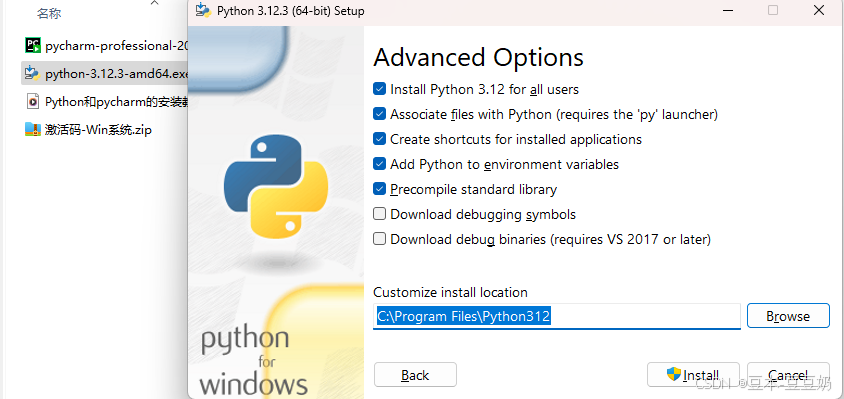Click the zip archive icon for 激活码-Win系统
Image resolution: width=844 pixels, height=399 pixels.
pos(33,129)
